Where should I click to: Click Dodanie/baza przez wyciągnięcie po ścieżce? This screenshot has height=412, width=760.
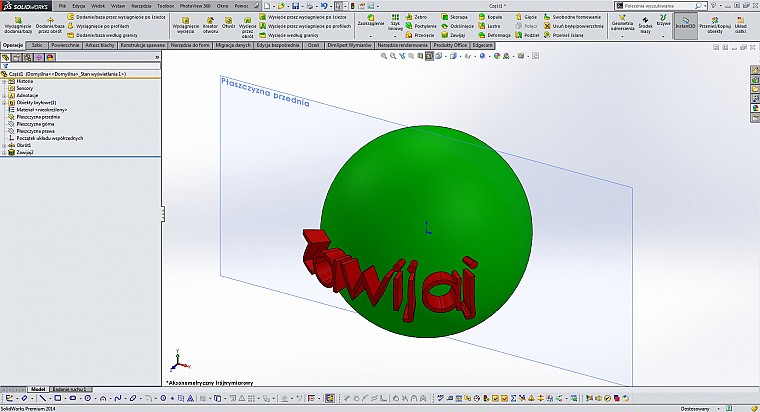click(x=117, y=17)
